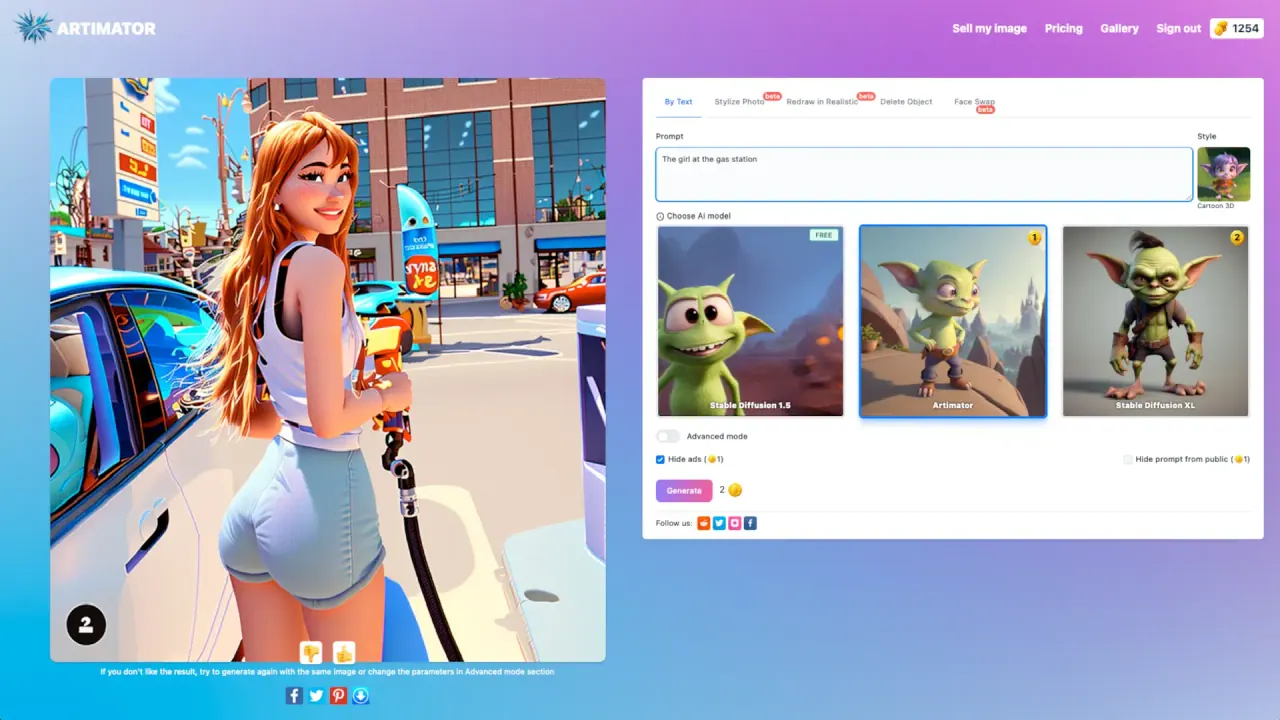The width and height of the screenshot is (1280, 720).
Task: Uncheck the Hide ads checkbox
Action: 660,459
